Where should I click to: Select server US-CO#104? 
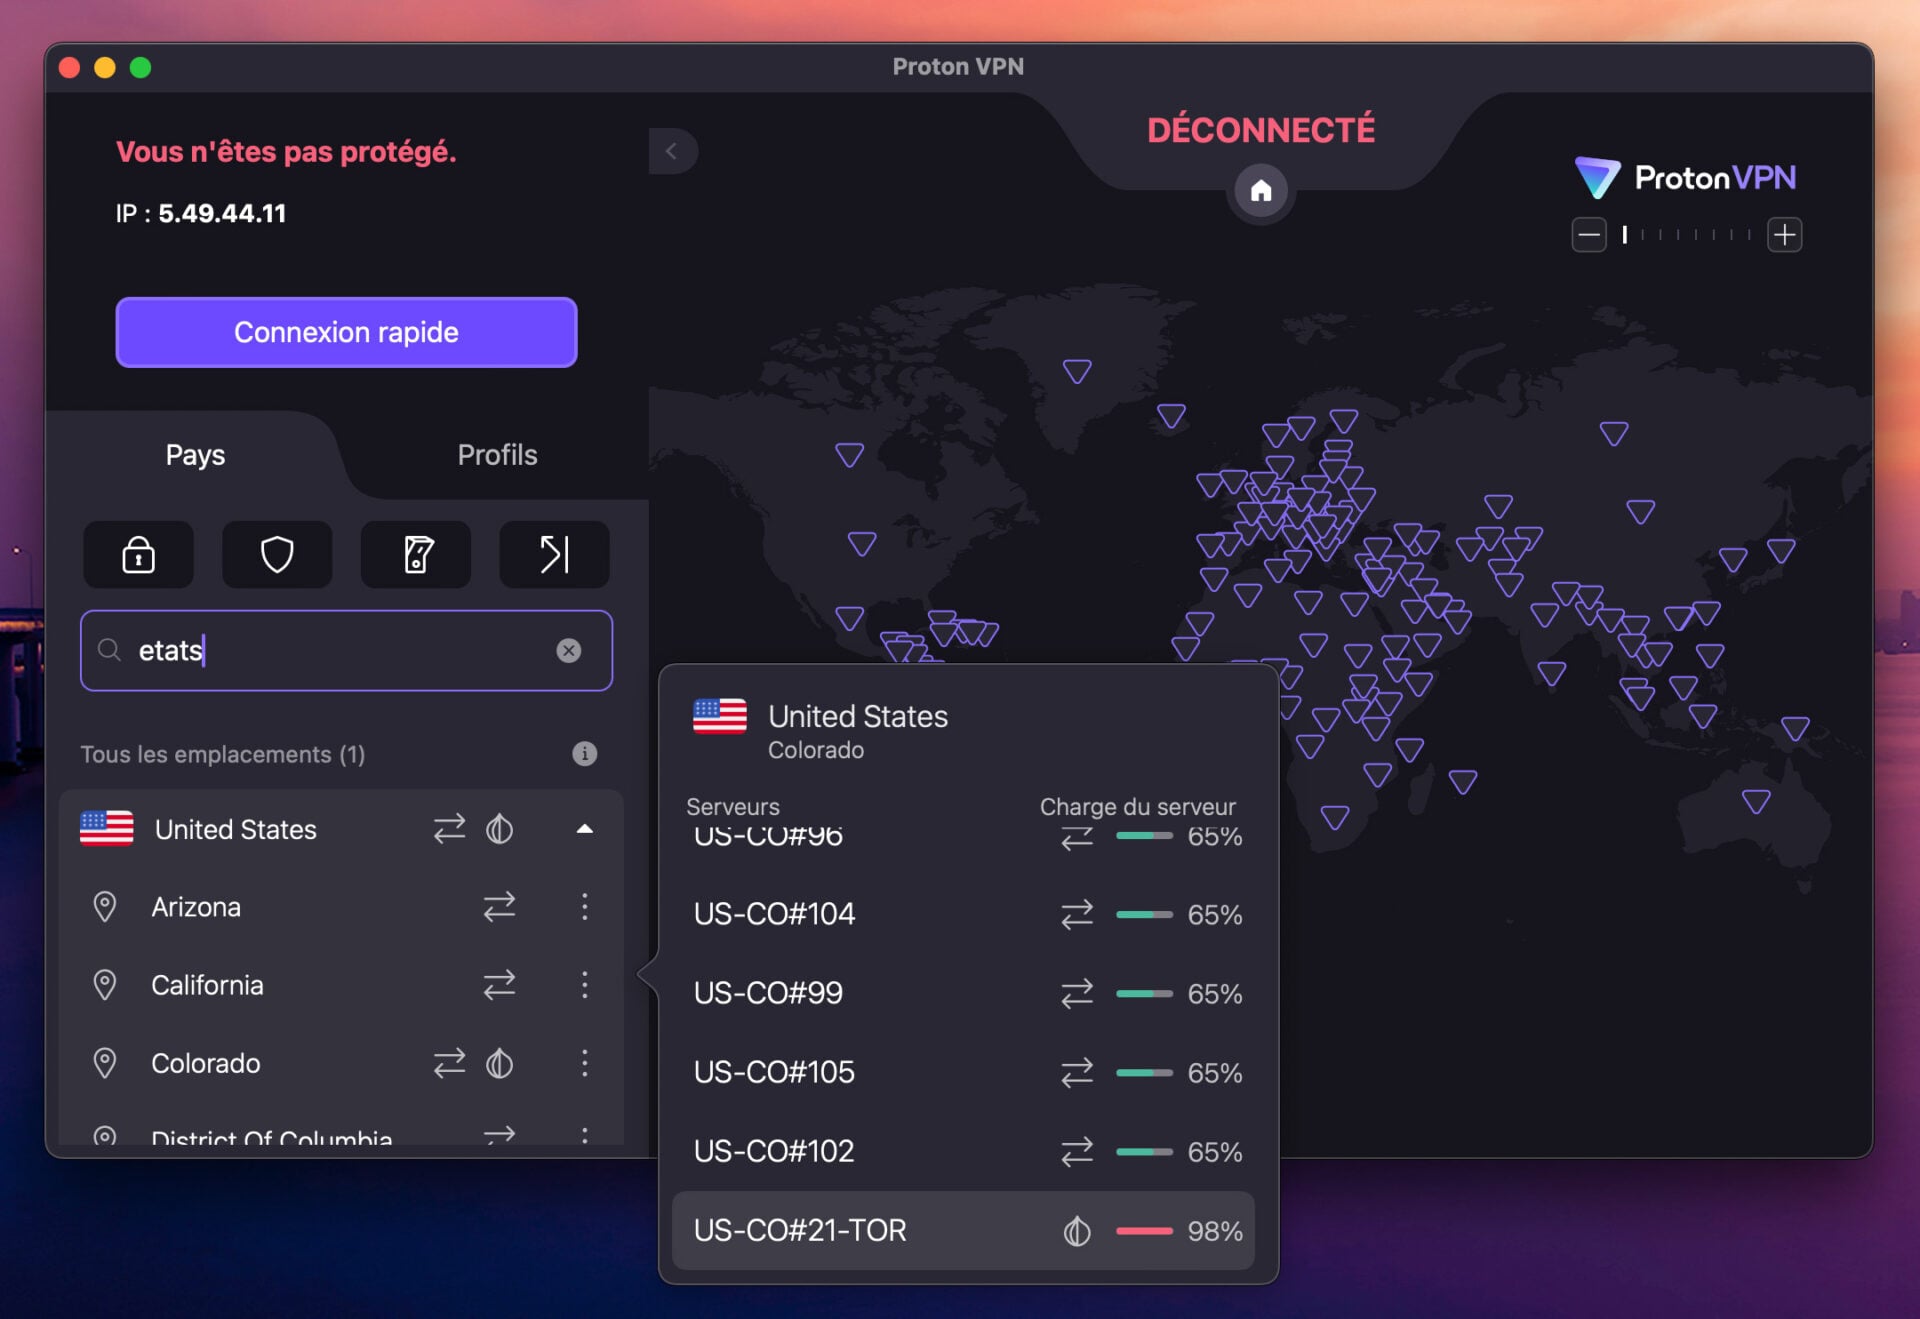tap(963, 914)
